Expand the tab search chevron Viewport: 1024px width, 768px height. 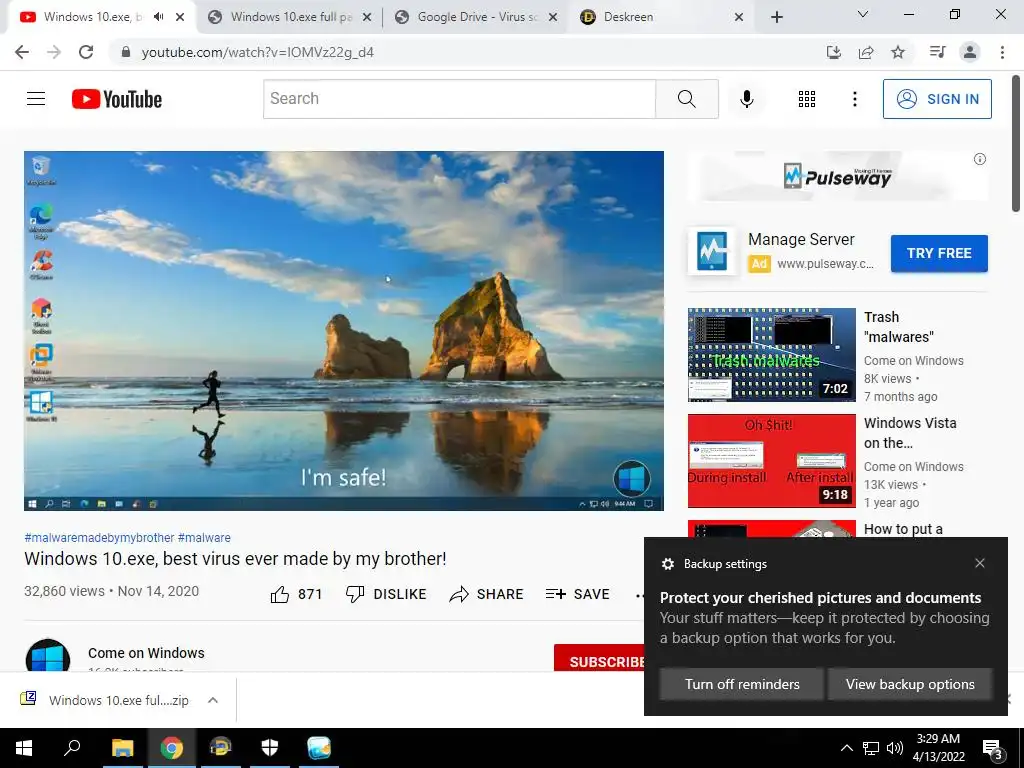(x=863, y=14)
